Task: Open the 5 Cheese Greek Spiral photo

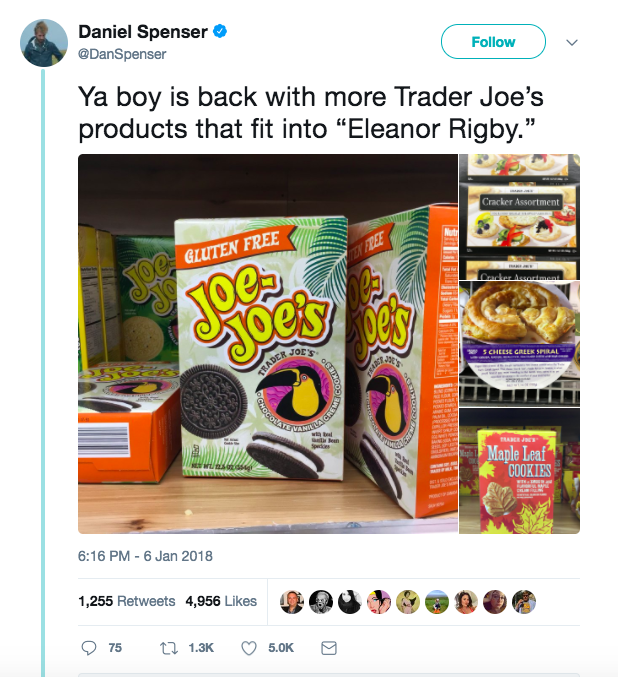Action: (x=520, y=344)
